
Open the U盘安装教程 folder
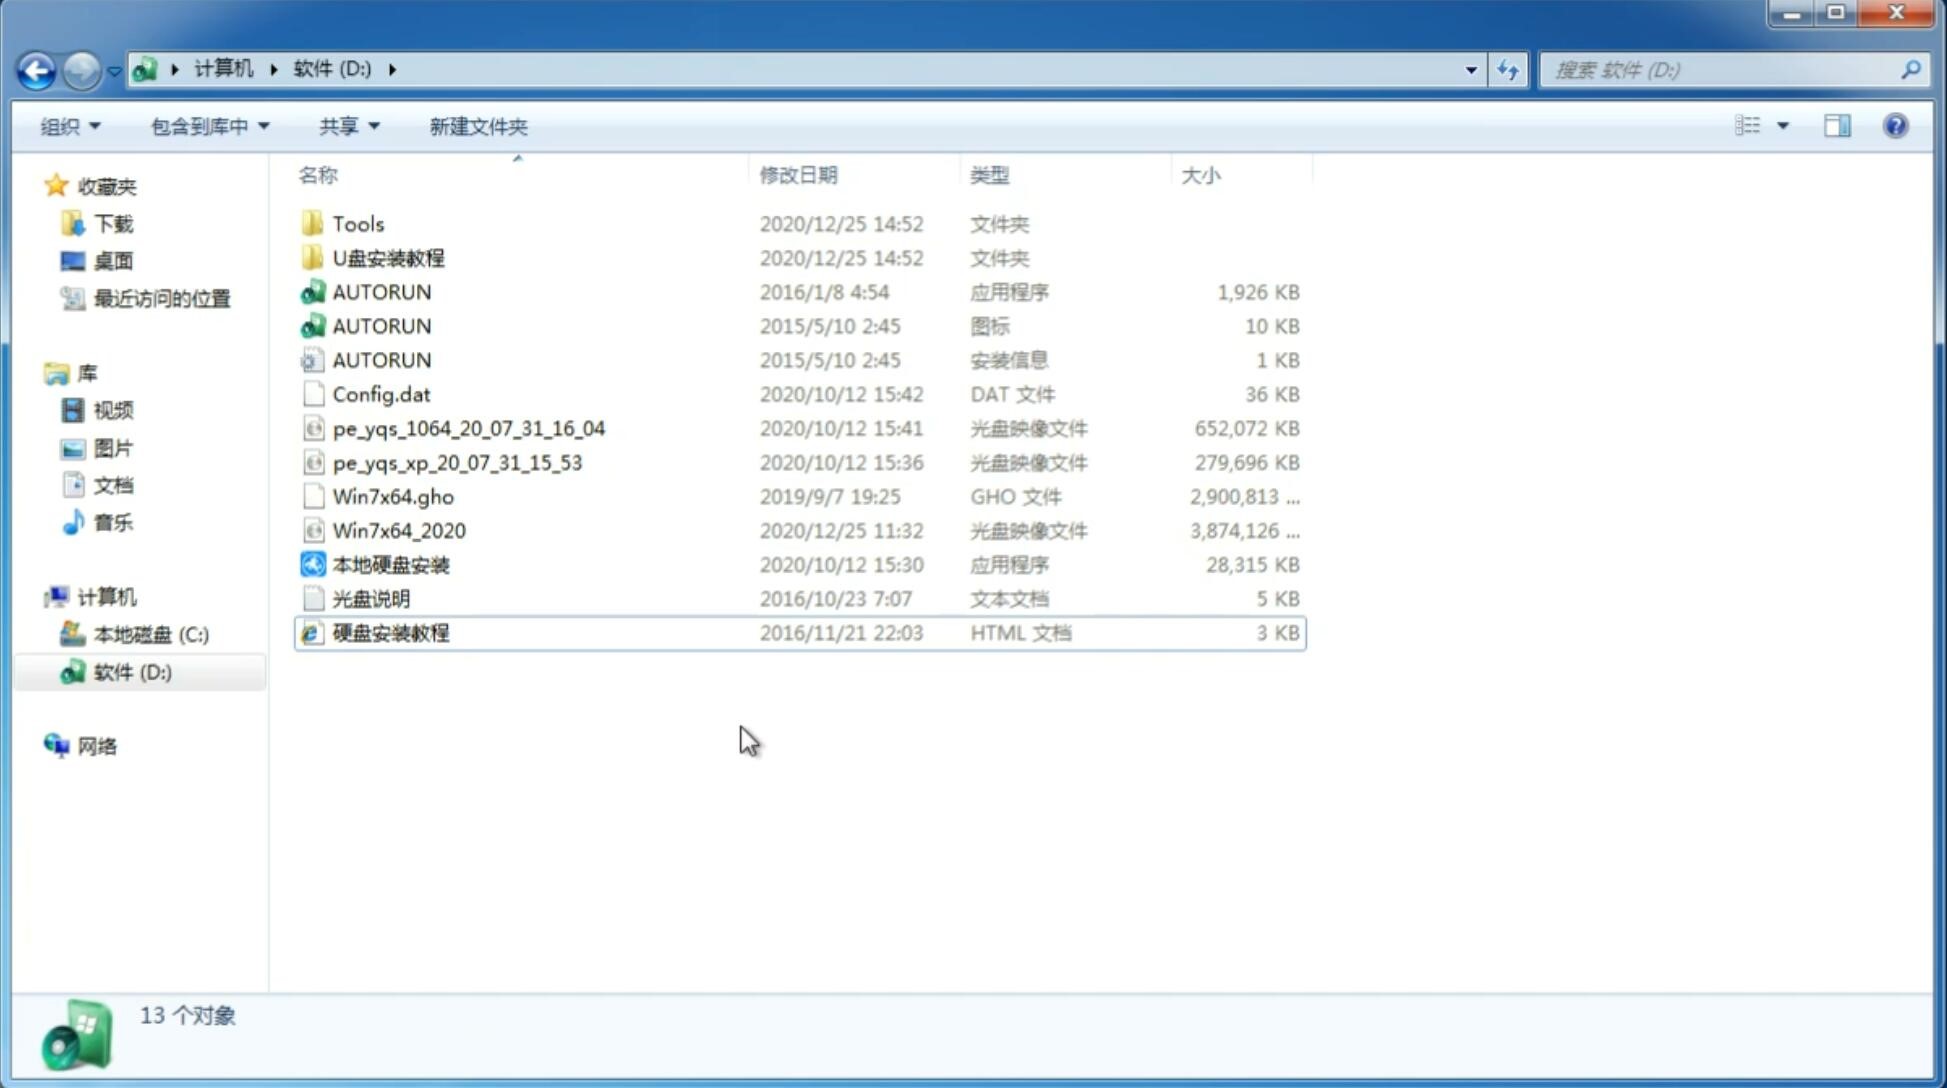point(388,258)
